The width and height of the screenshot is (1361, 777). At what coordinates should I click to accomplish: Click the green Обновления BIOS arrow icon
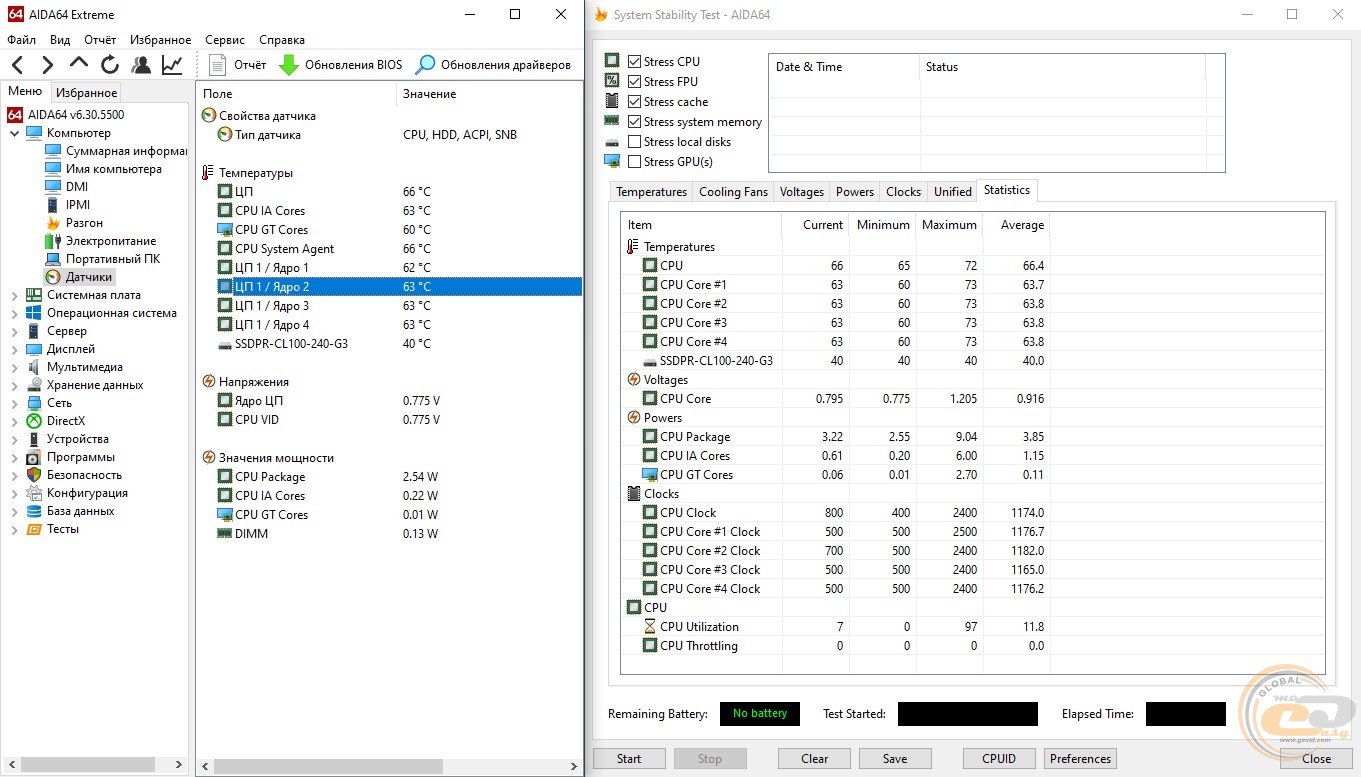289,65
